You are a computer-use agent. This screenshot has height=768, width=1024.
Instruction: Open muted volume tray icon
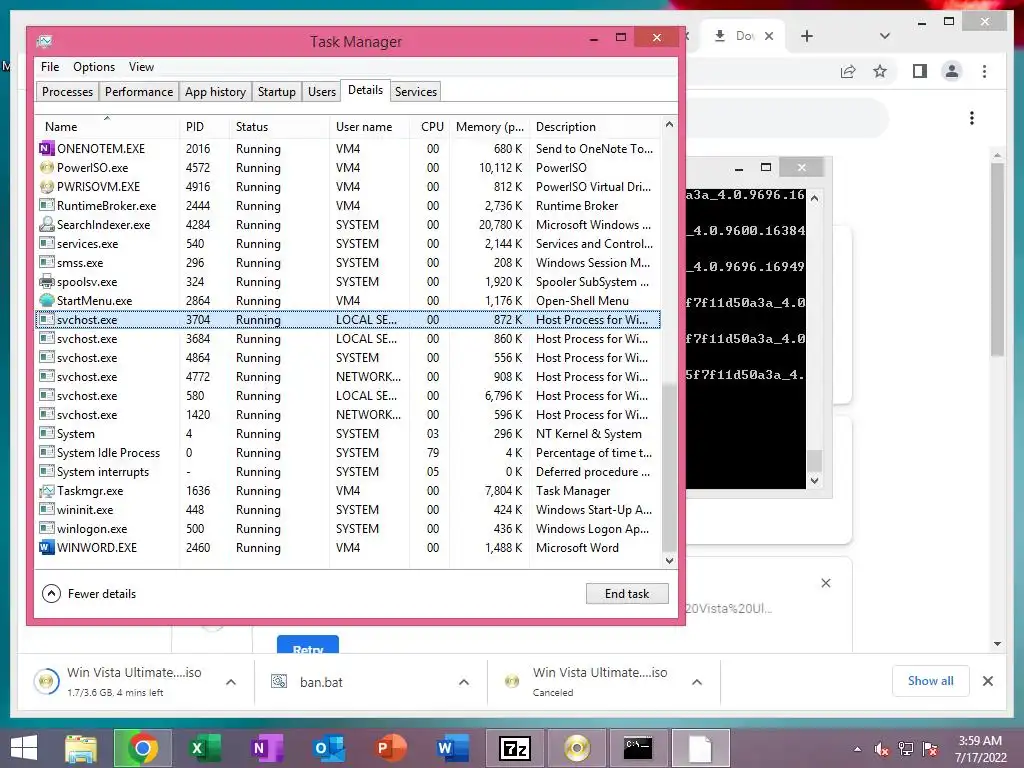click(x=882, y=750)
